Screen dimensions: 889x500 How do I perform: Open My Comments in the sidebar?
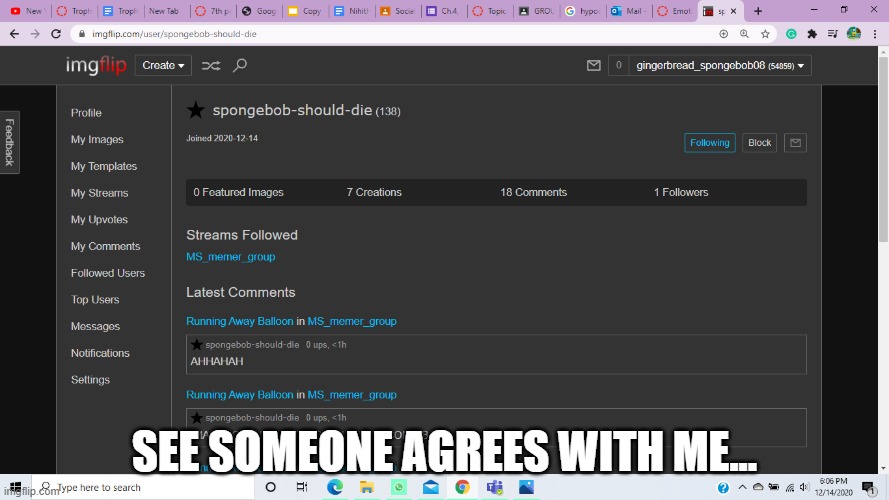pyautogui.click(x=105, y=246)
